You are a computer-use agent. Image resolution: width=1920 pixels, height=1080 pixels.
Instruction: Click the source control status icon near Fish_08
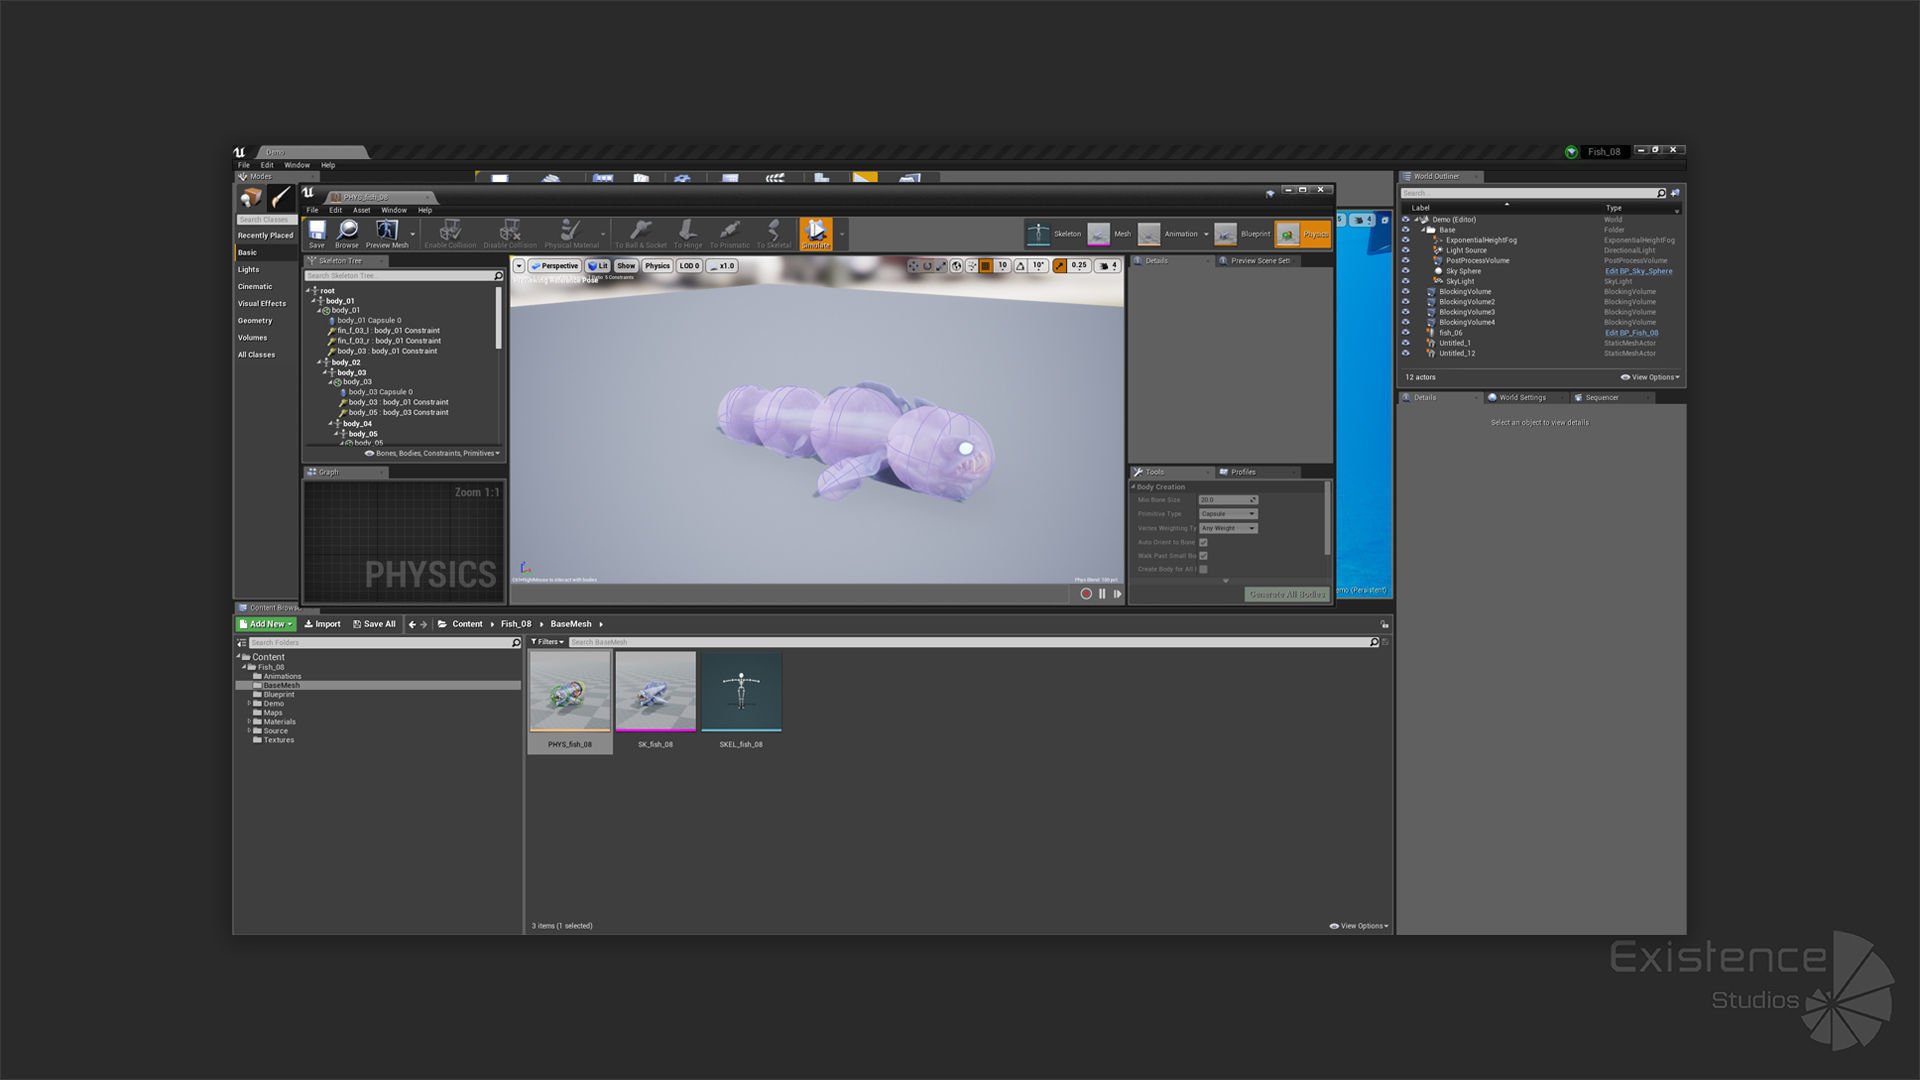tap(1571, 152)
